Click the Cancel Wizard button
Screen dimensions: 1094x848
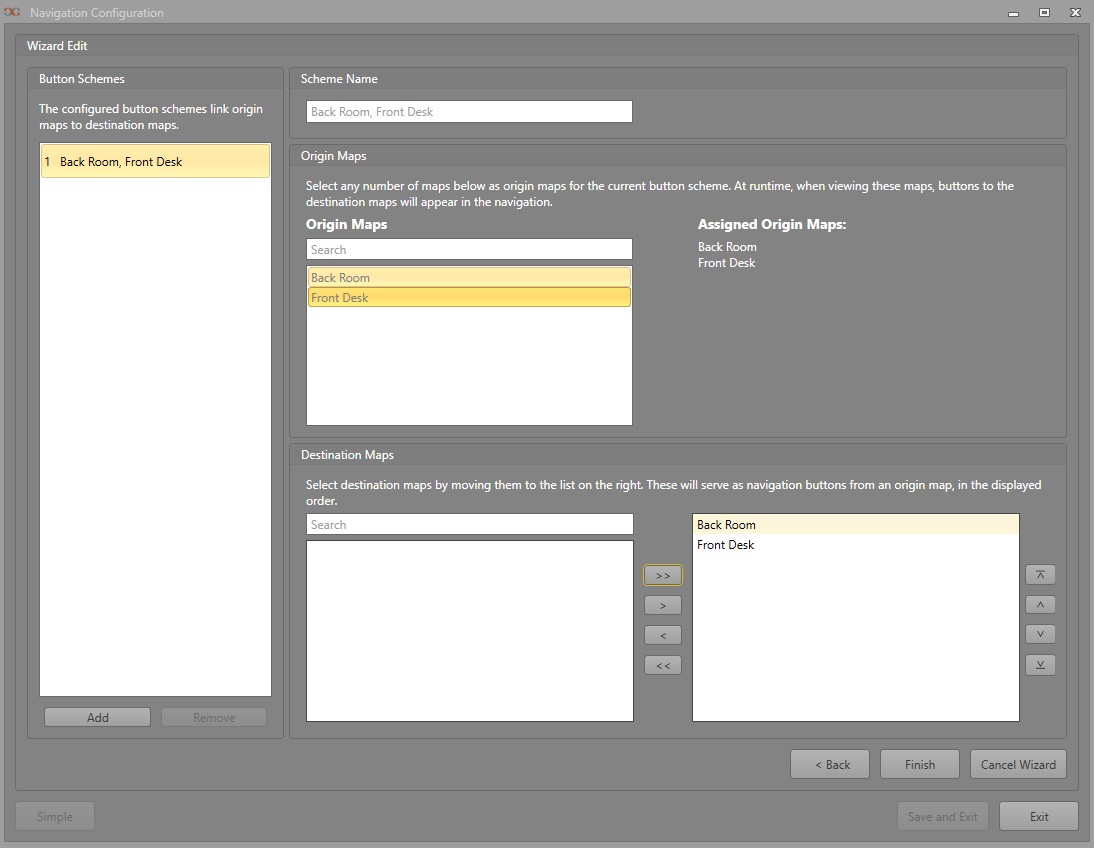pos(1017,765)
